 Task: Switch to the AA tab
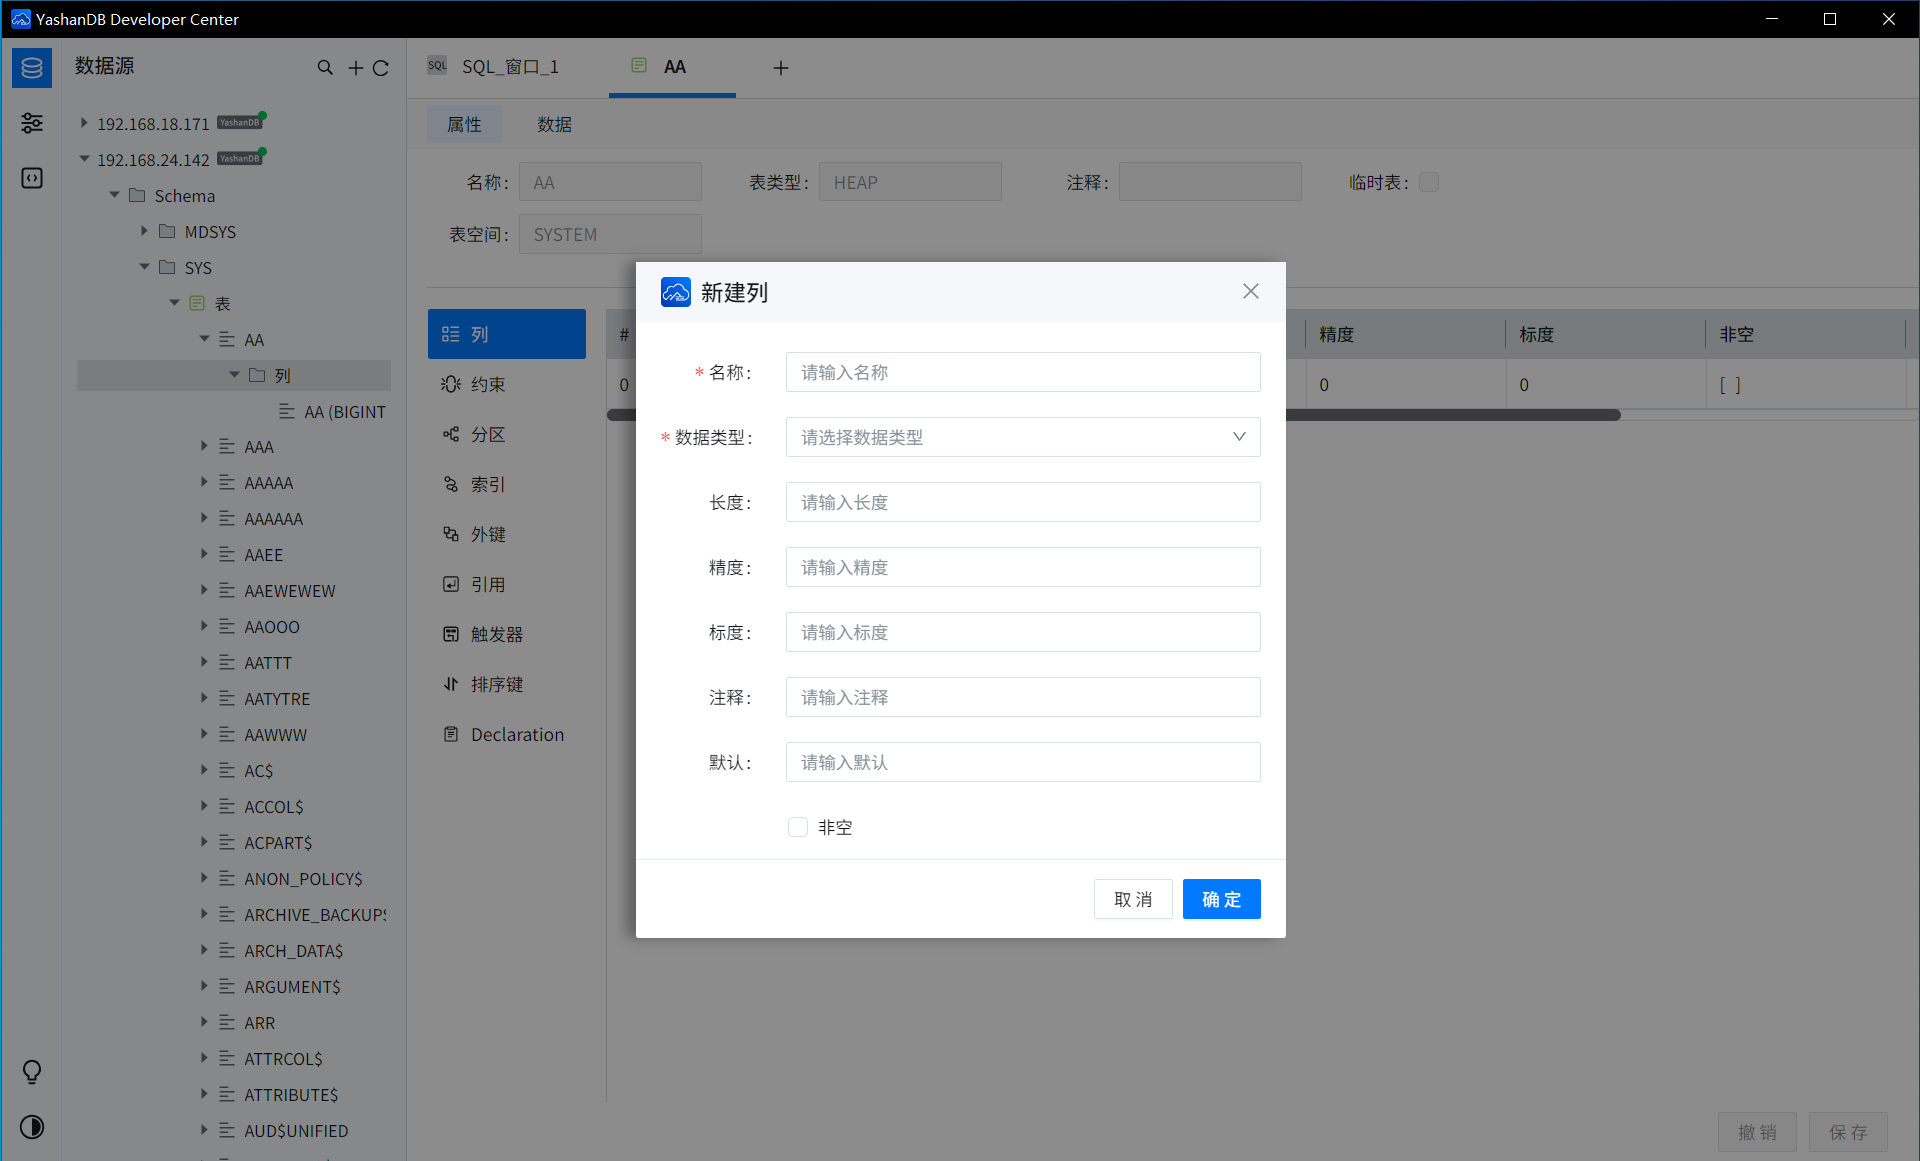(x=672, y=67)
